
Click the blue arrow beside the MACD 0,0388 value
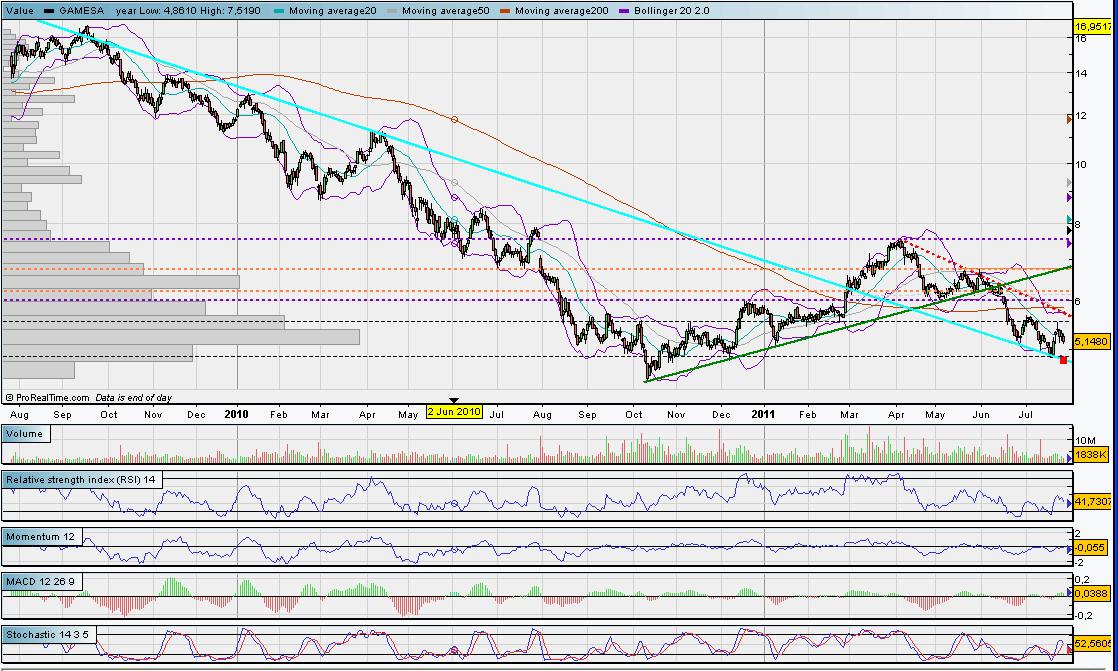click(x=1069, y=593)
